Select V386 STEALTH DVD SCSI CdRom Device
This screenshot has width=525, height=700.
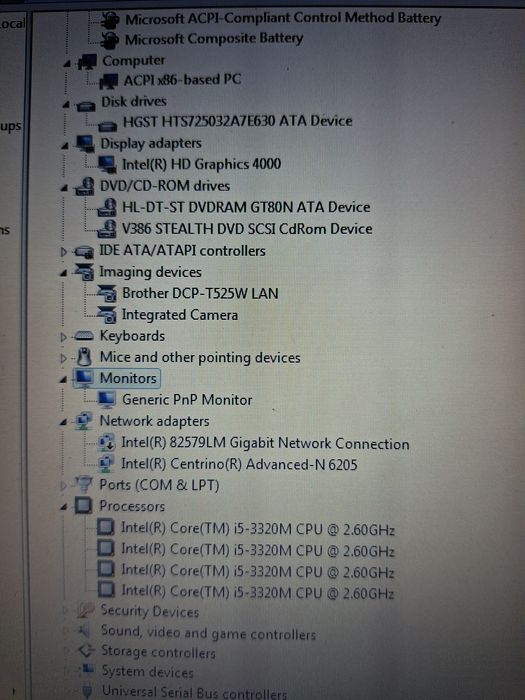247,229
